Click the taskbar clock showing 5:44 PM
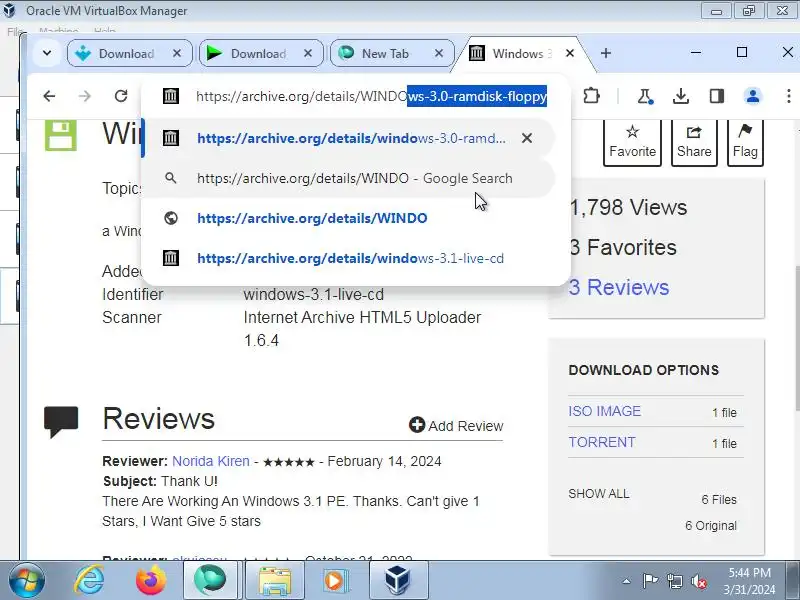This screenshot has width=800, height=600. (x=749, y=581)
